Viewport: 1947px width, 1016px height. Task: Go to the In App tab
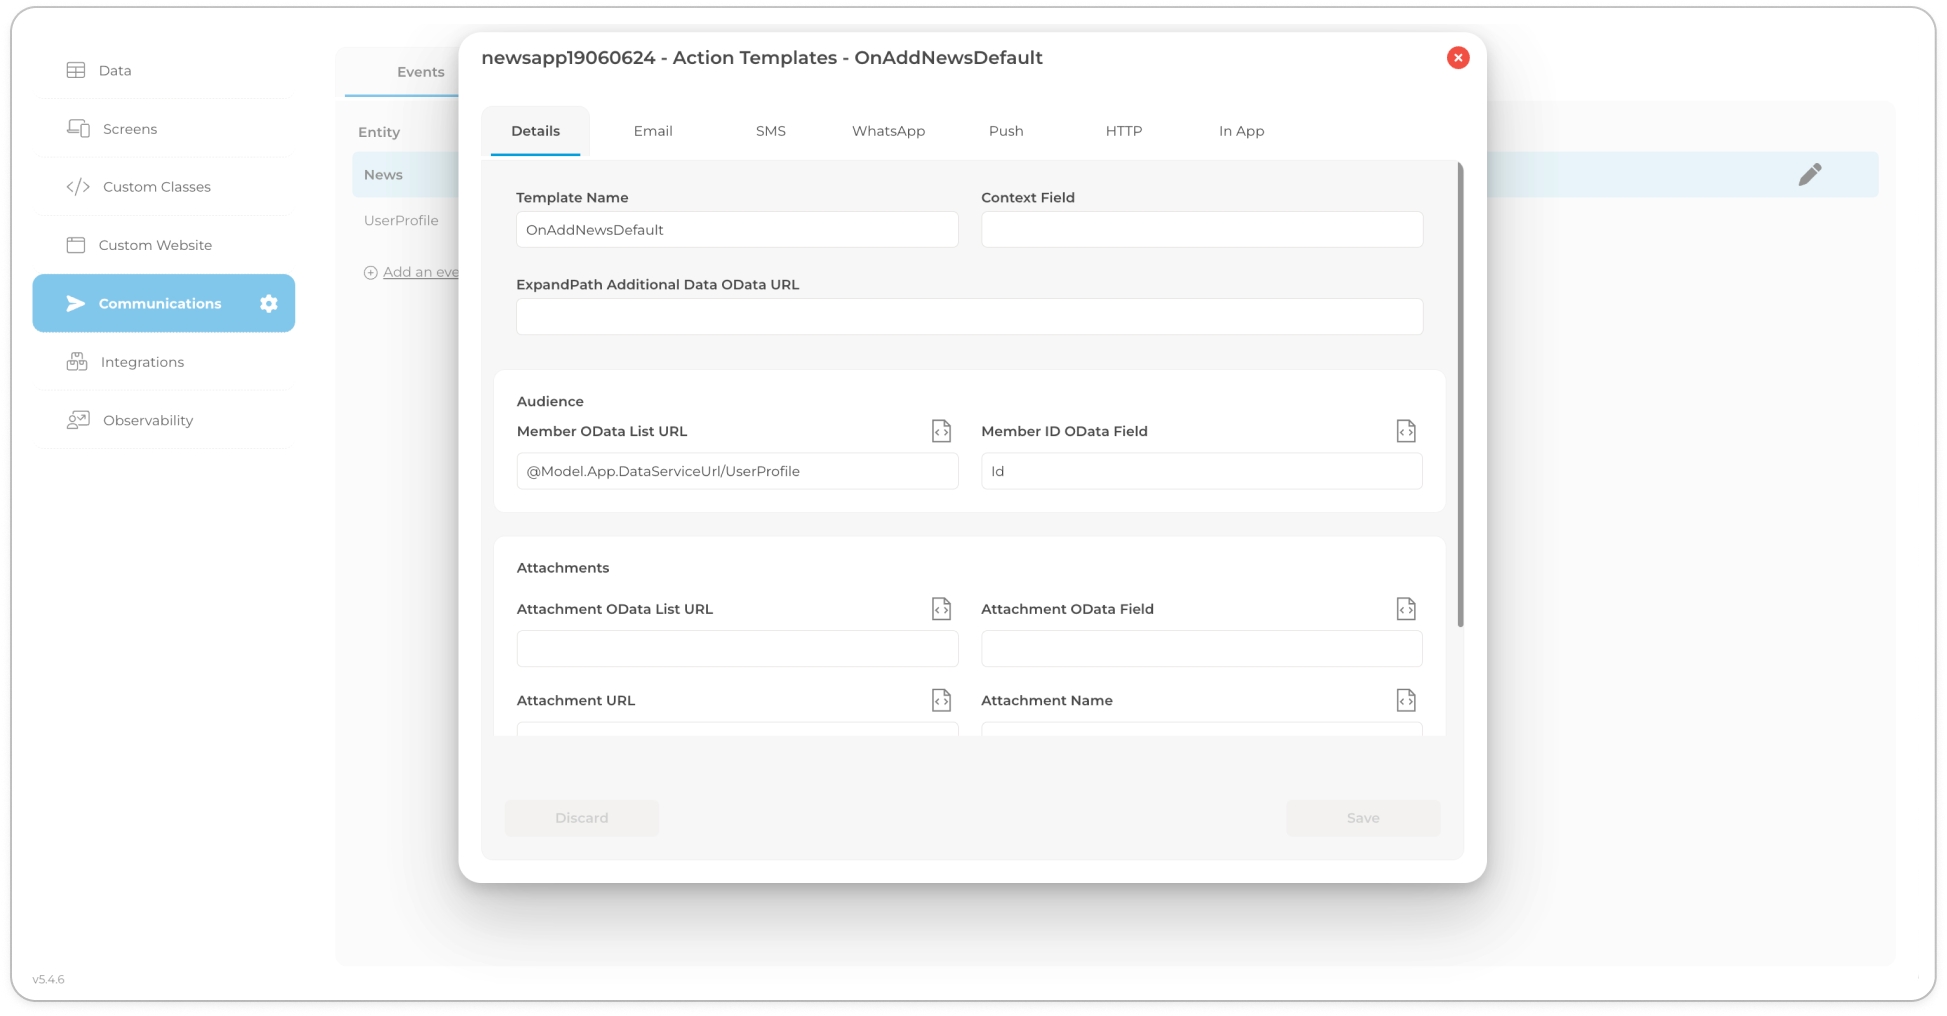(x=1240, y=131)
